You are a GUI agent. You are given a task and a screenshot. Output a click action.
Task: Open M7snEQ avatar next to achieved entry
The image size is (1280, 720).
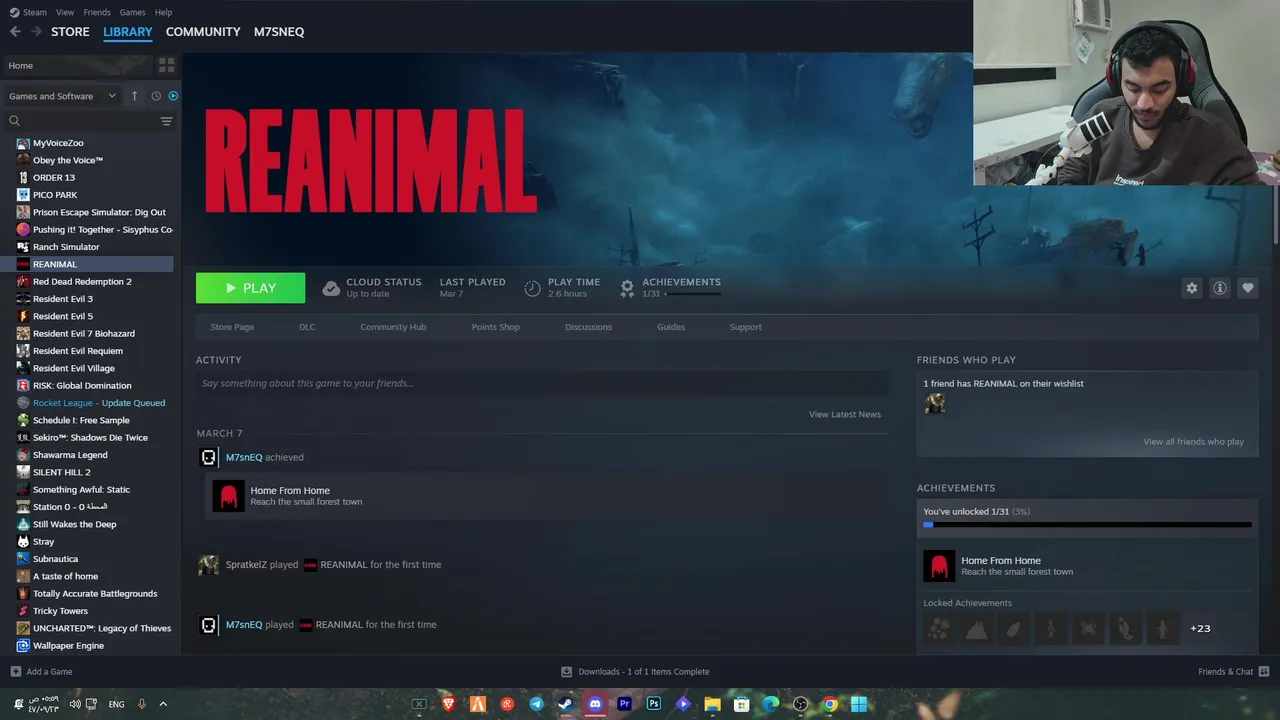pyautogui.click(x=208, y=457)
